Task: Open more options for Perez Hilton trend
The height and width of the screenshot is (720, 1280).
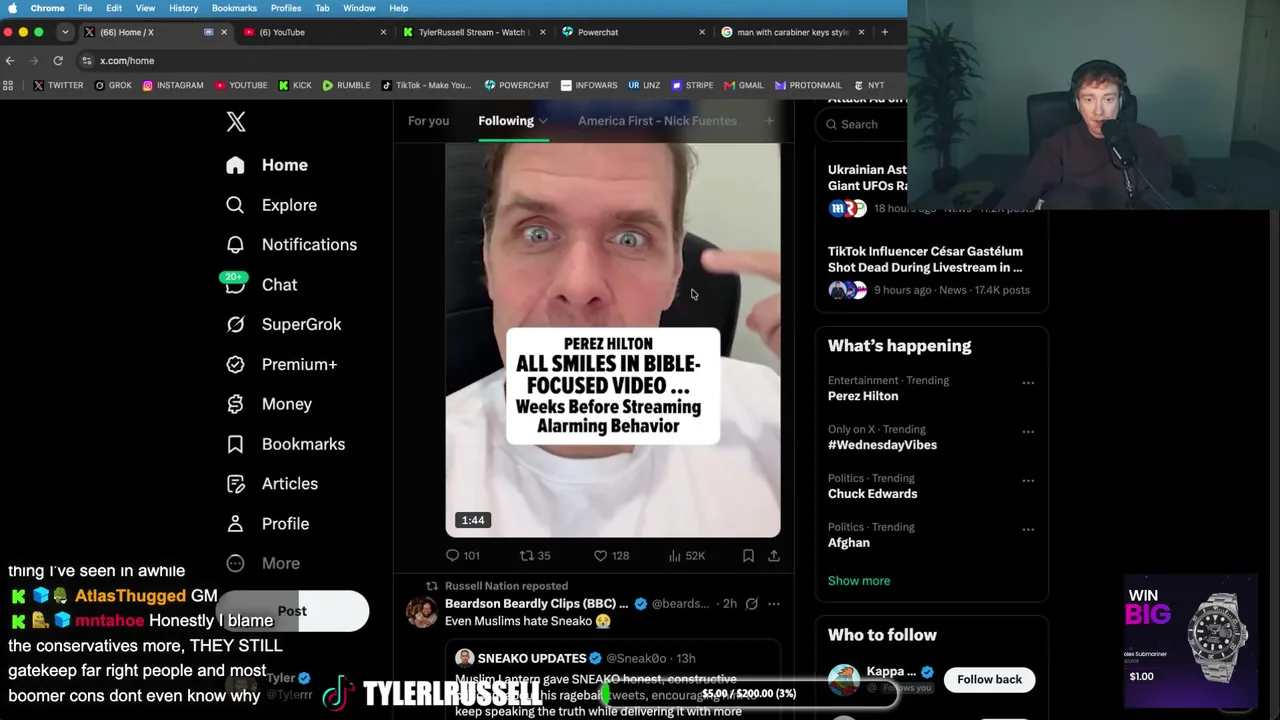Action: click(1028, 383)
